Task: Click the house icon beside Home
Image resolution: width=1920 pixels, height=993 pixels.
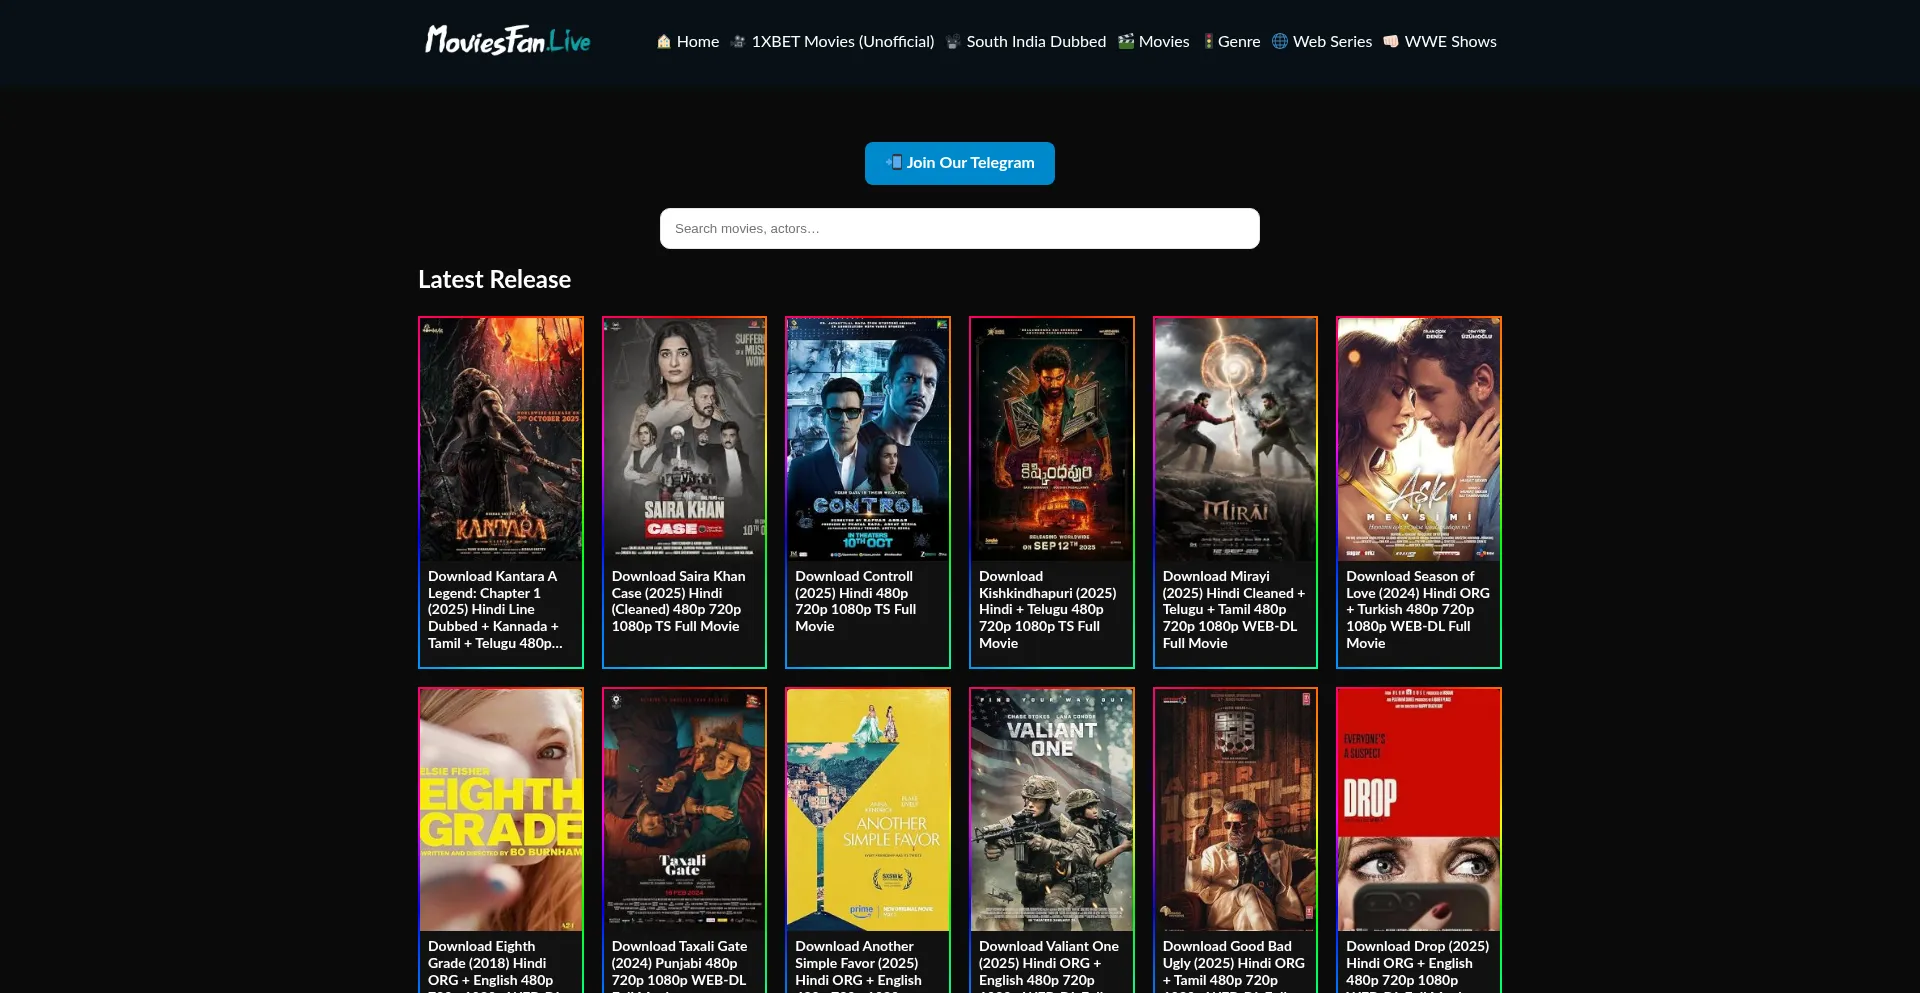Action: point(663,42)
